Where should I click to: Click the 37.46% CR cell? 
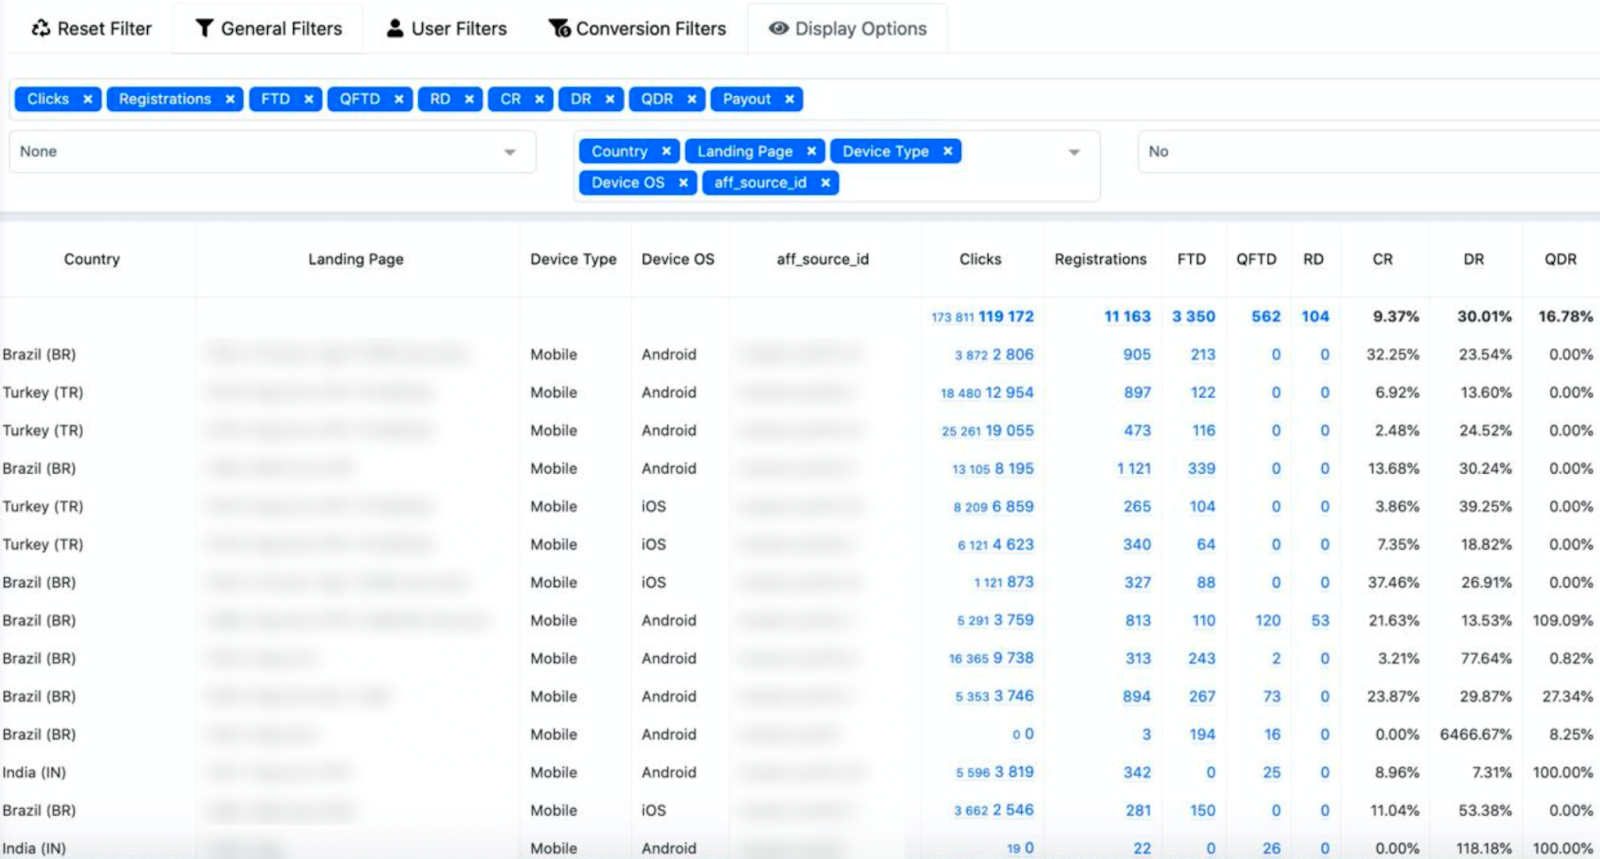point(1393,582)
